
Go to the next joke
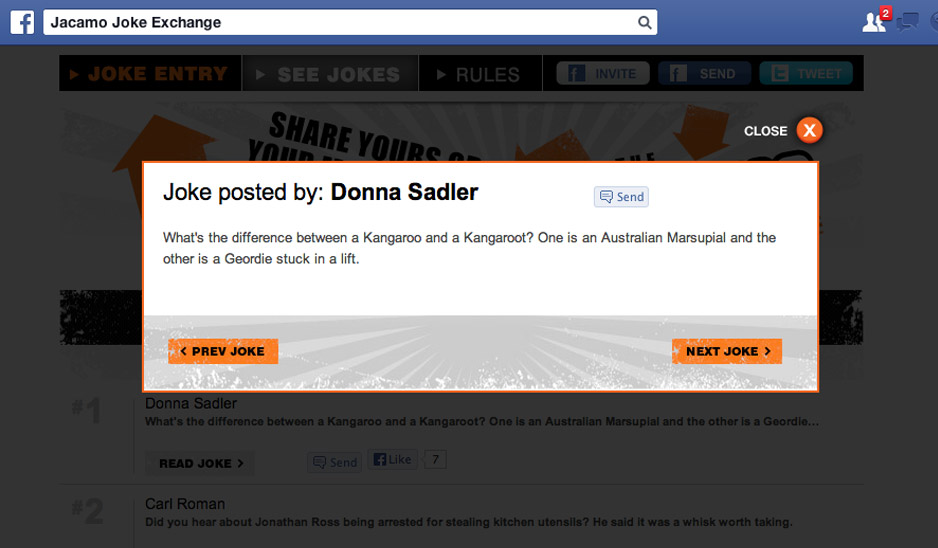click(727, 351)
